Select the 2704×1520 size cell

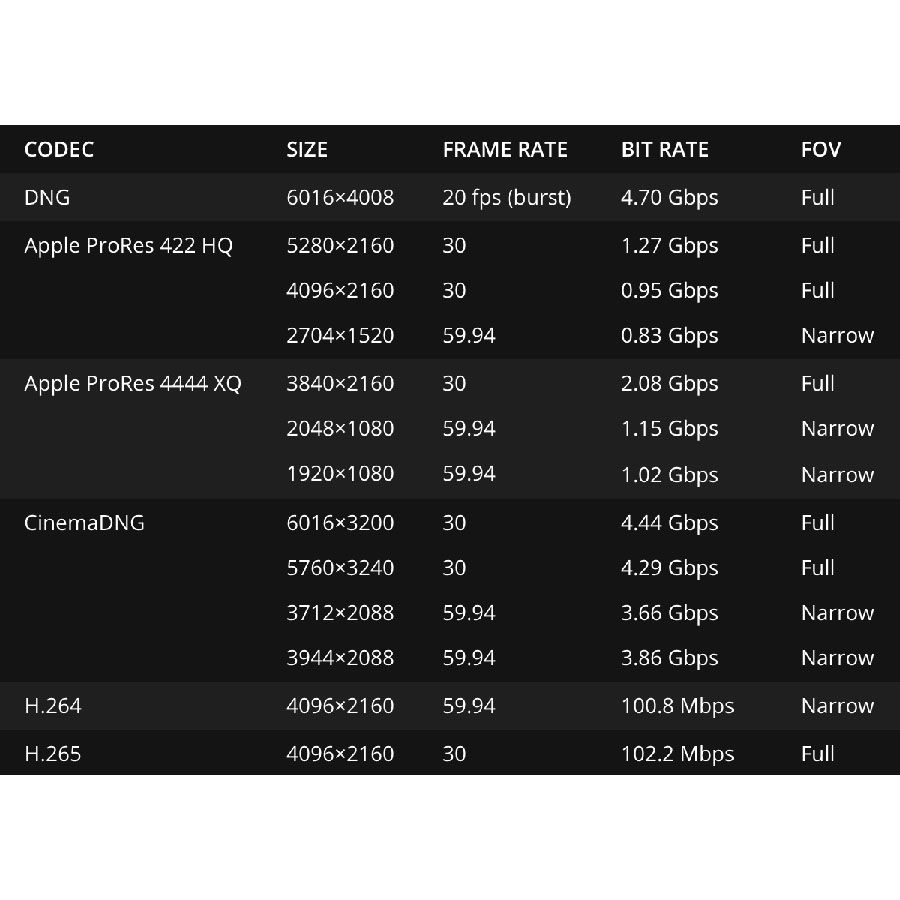340,336
